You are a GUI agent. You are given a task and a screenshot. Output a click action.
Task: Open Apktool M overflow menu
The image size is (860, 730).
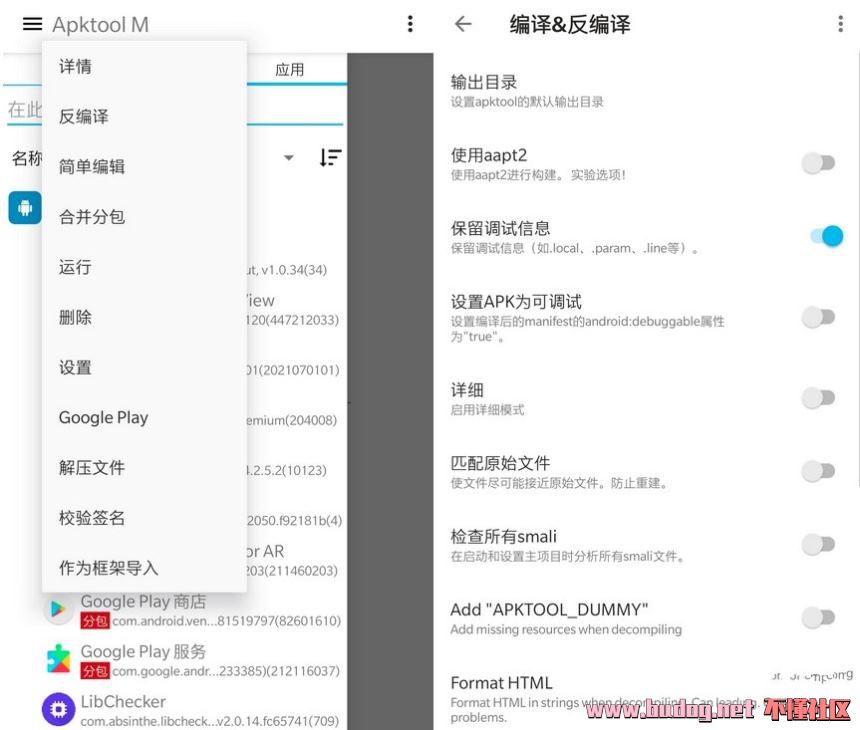(410, 24)
